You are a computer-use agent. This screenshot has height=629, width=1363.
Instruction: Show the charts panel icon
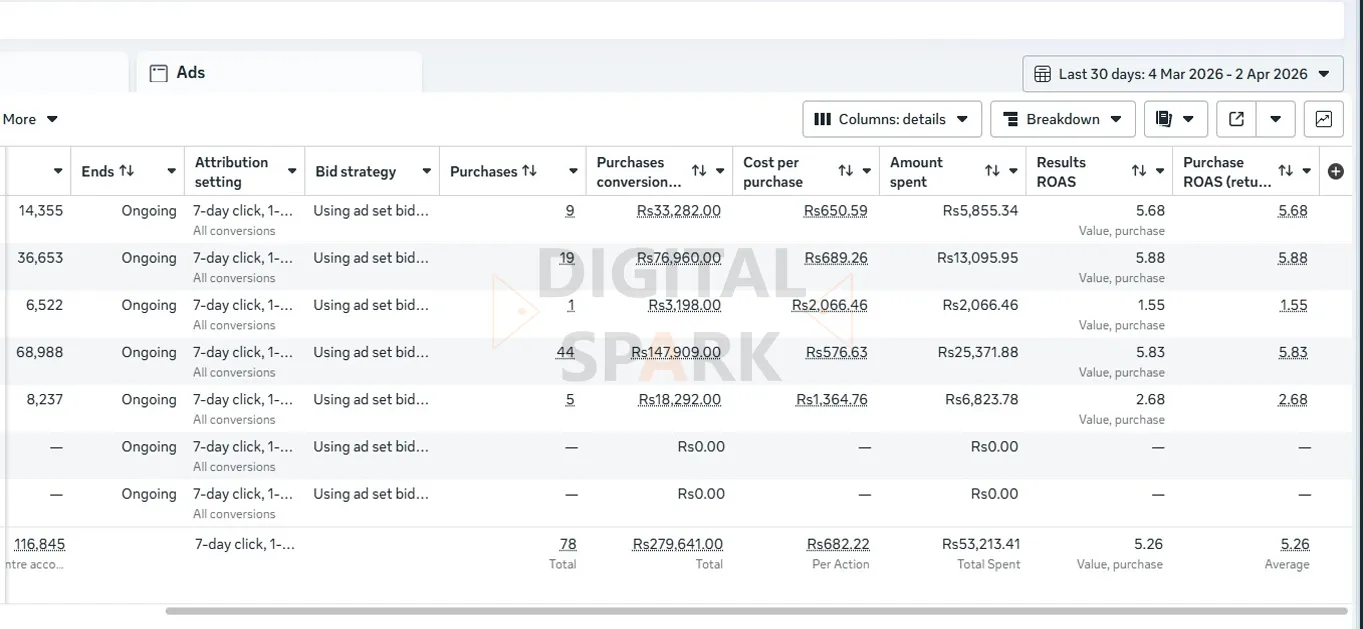click(x=1323, y=119)
